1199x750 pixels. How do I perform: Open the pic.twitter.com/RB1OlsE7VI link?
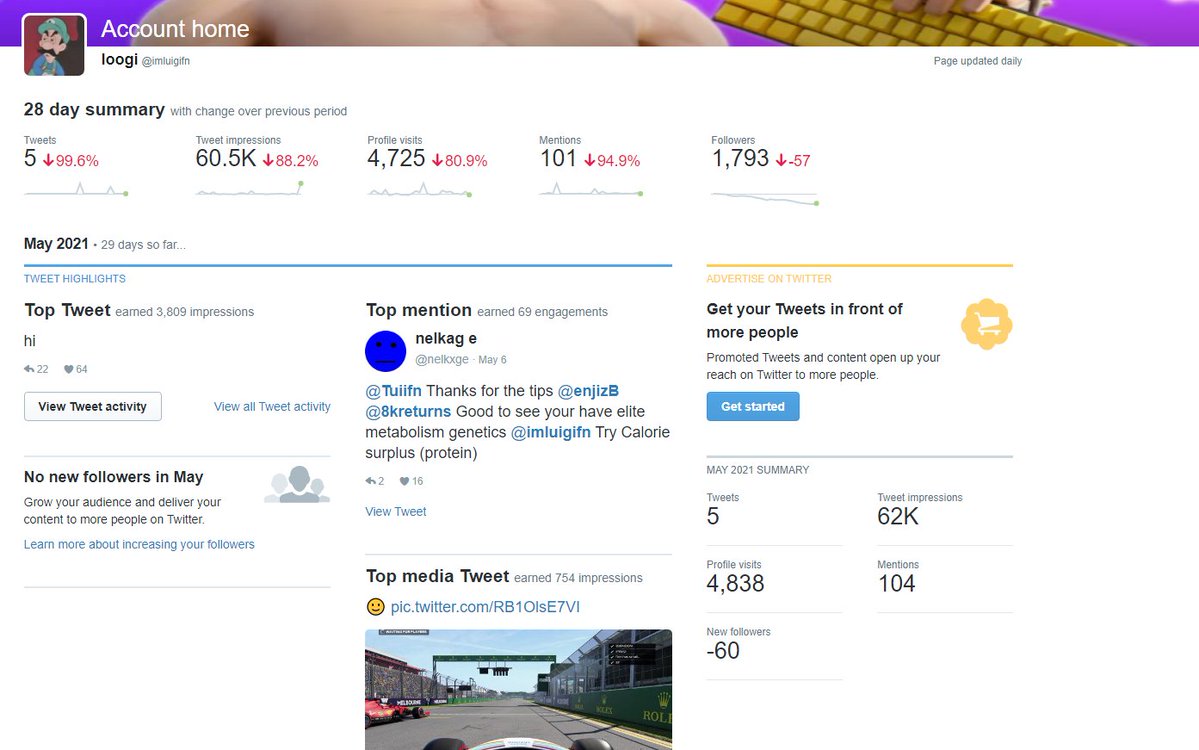[x=485, y=607]
